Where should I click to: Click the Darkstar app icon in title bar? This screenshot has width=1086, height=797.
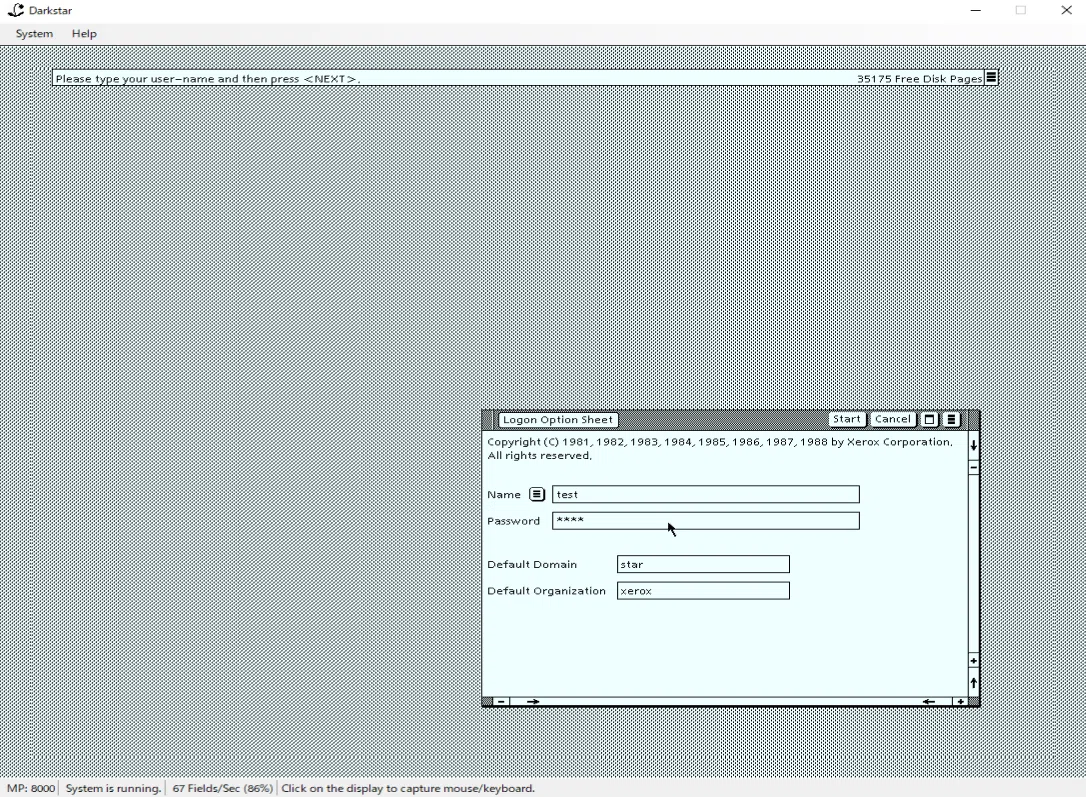pyautogui.click(x=15, y=10)
